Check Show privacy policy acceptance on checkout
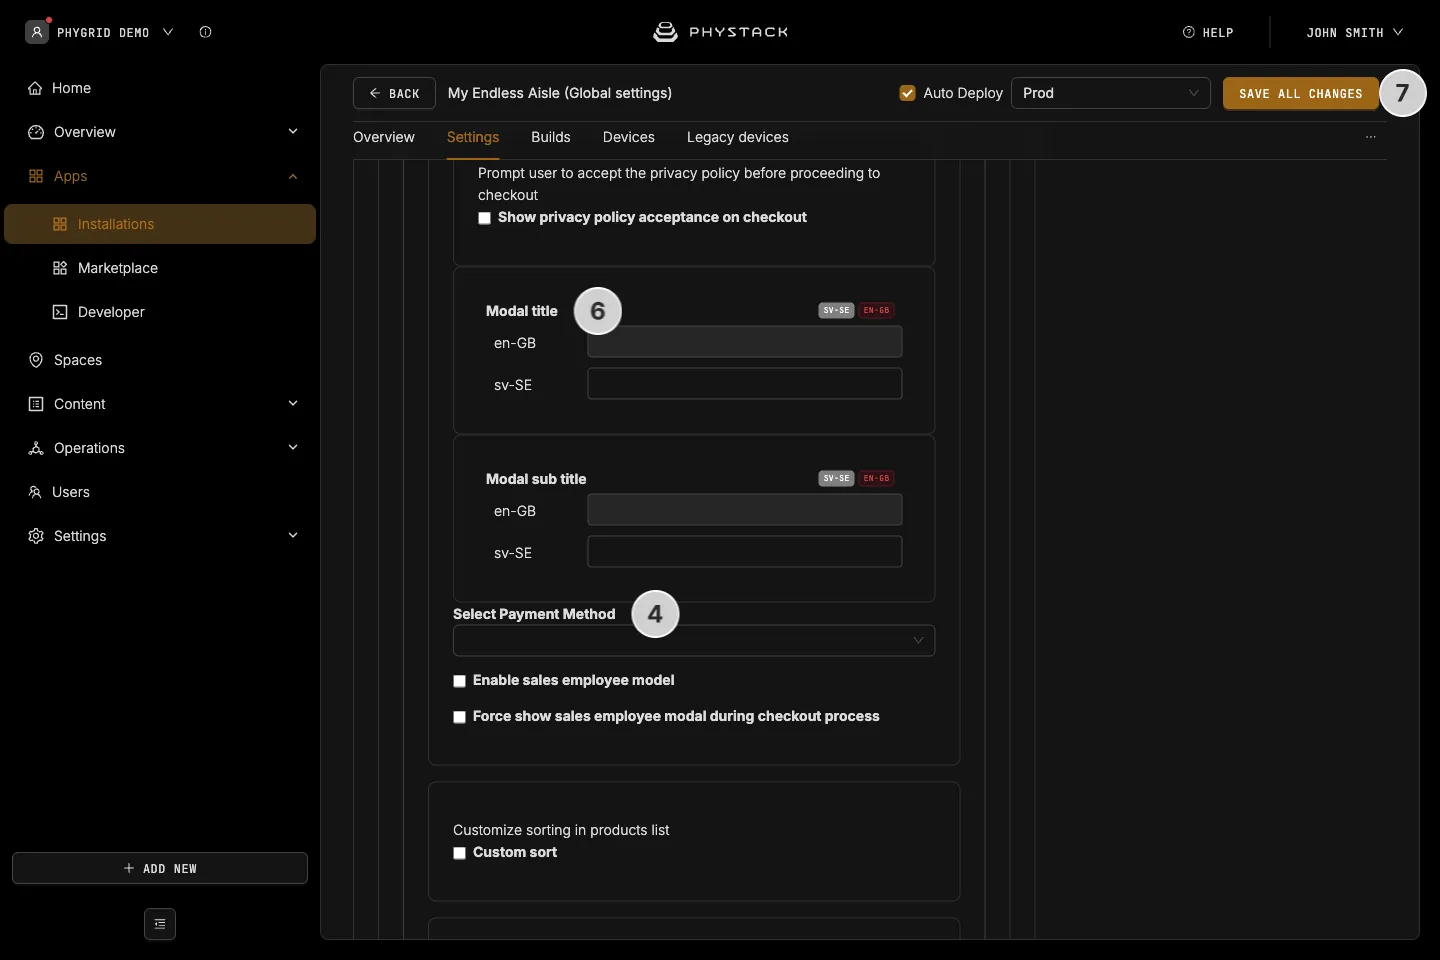1440x960 pixels. point(485,218)
